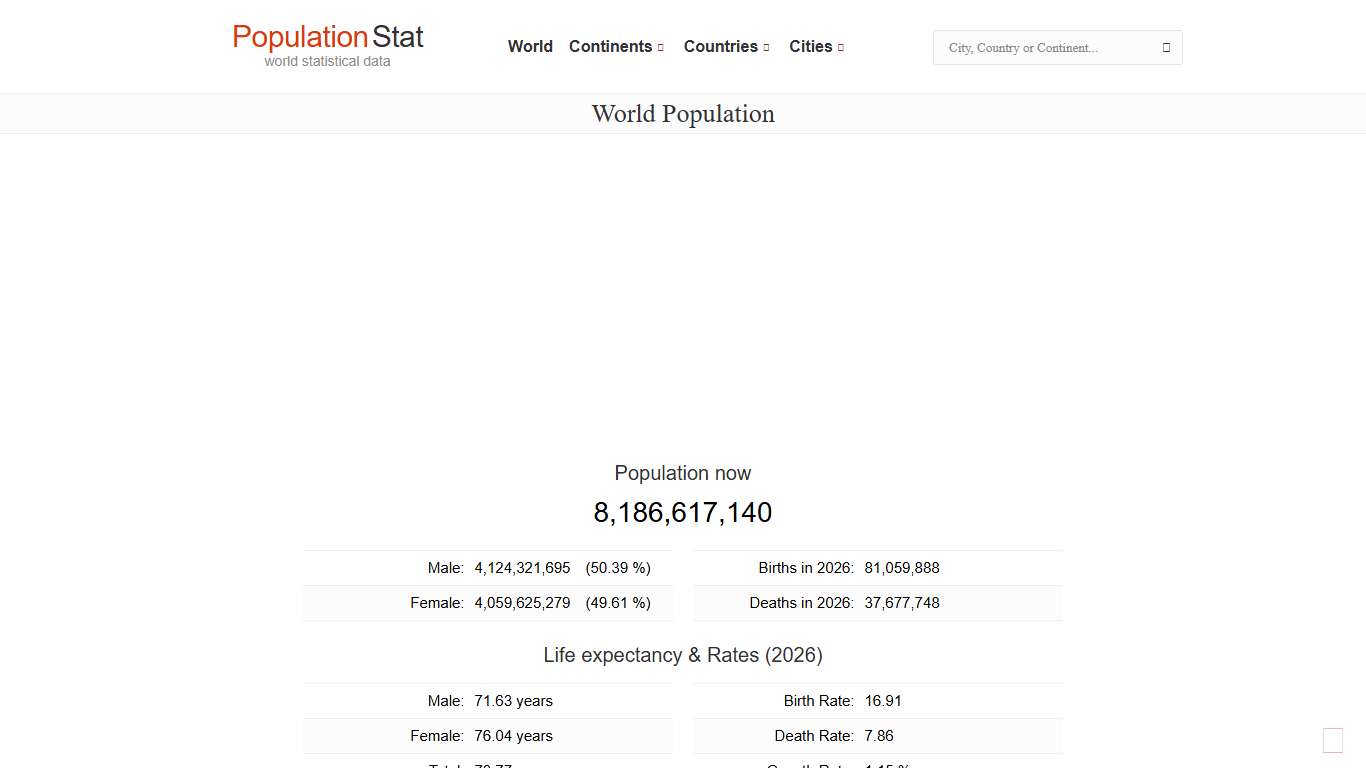Click the orange Population wordmark
The image size is (1366, 768).
click(x=300, y=37)
